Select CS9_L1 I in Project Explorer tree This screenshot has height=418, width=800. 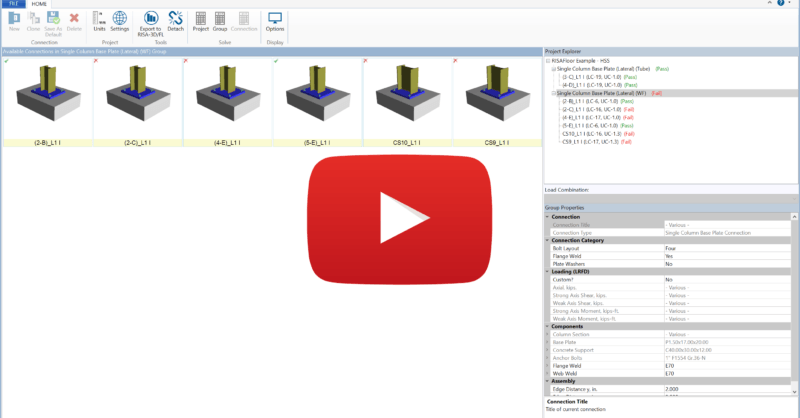tap(590, 141)
